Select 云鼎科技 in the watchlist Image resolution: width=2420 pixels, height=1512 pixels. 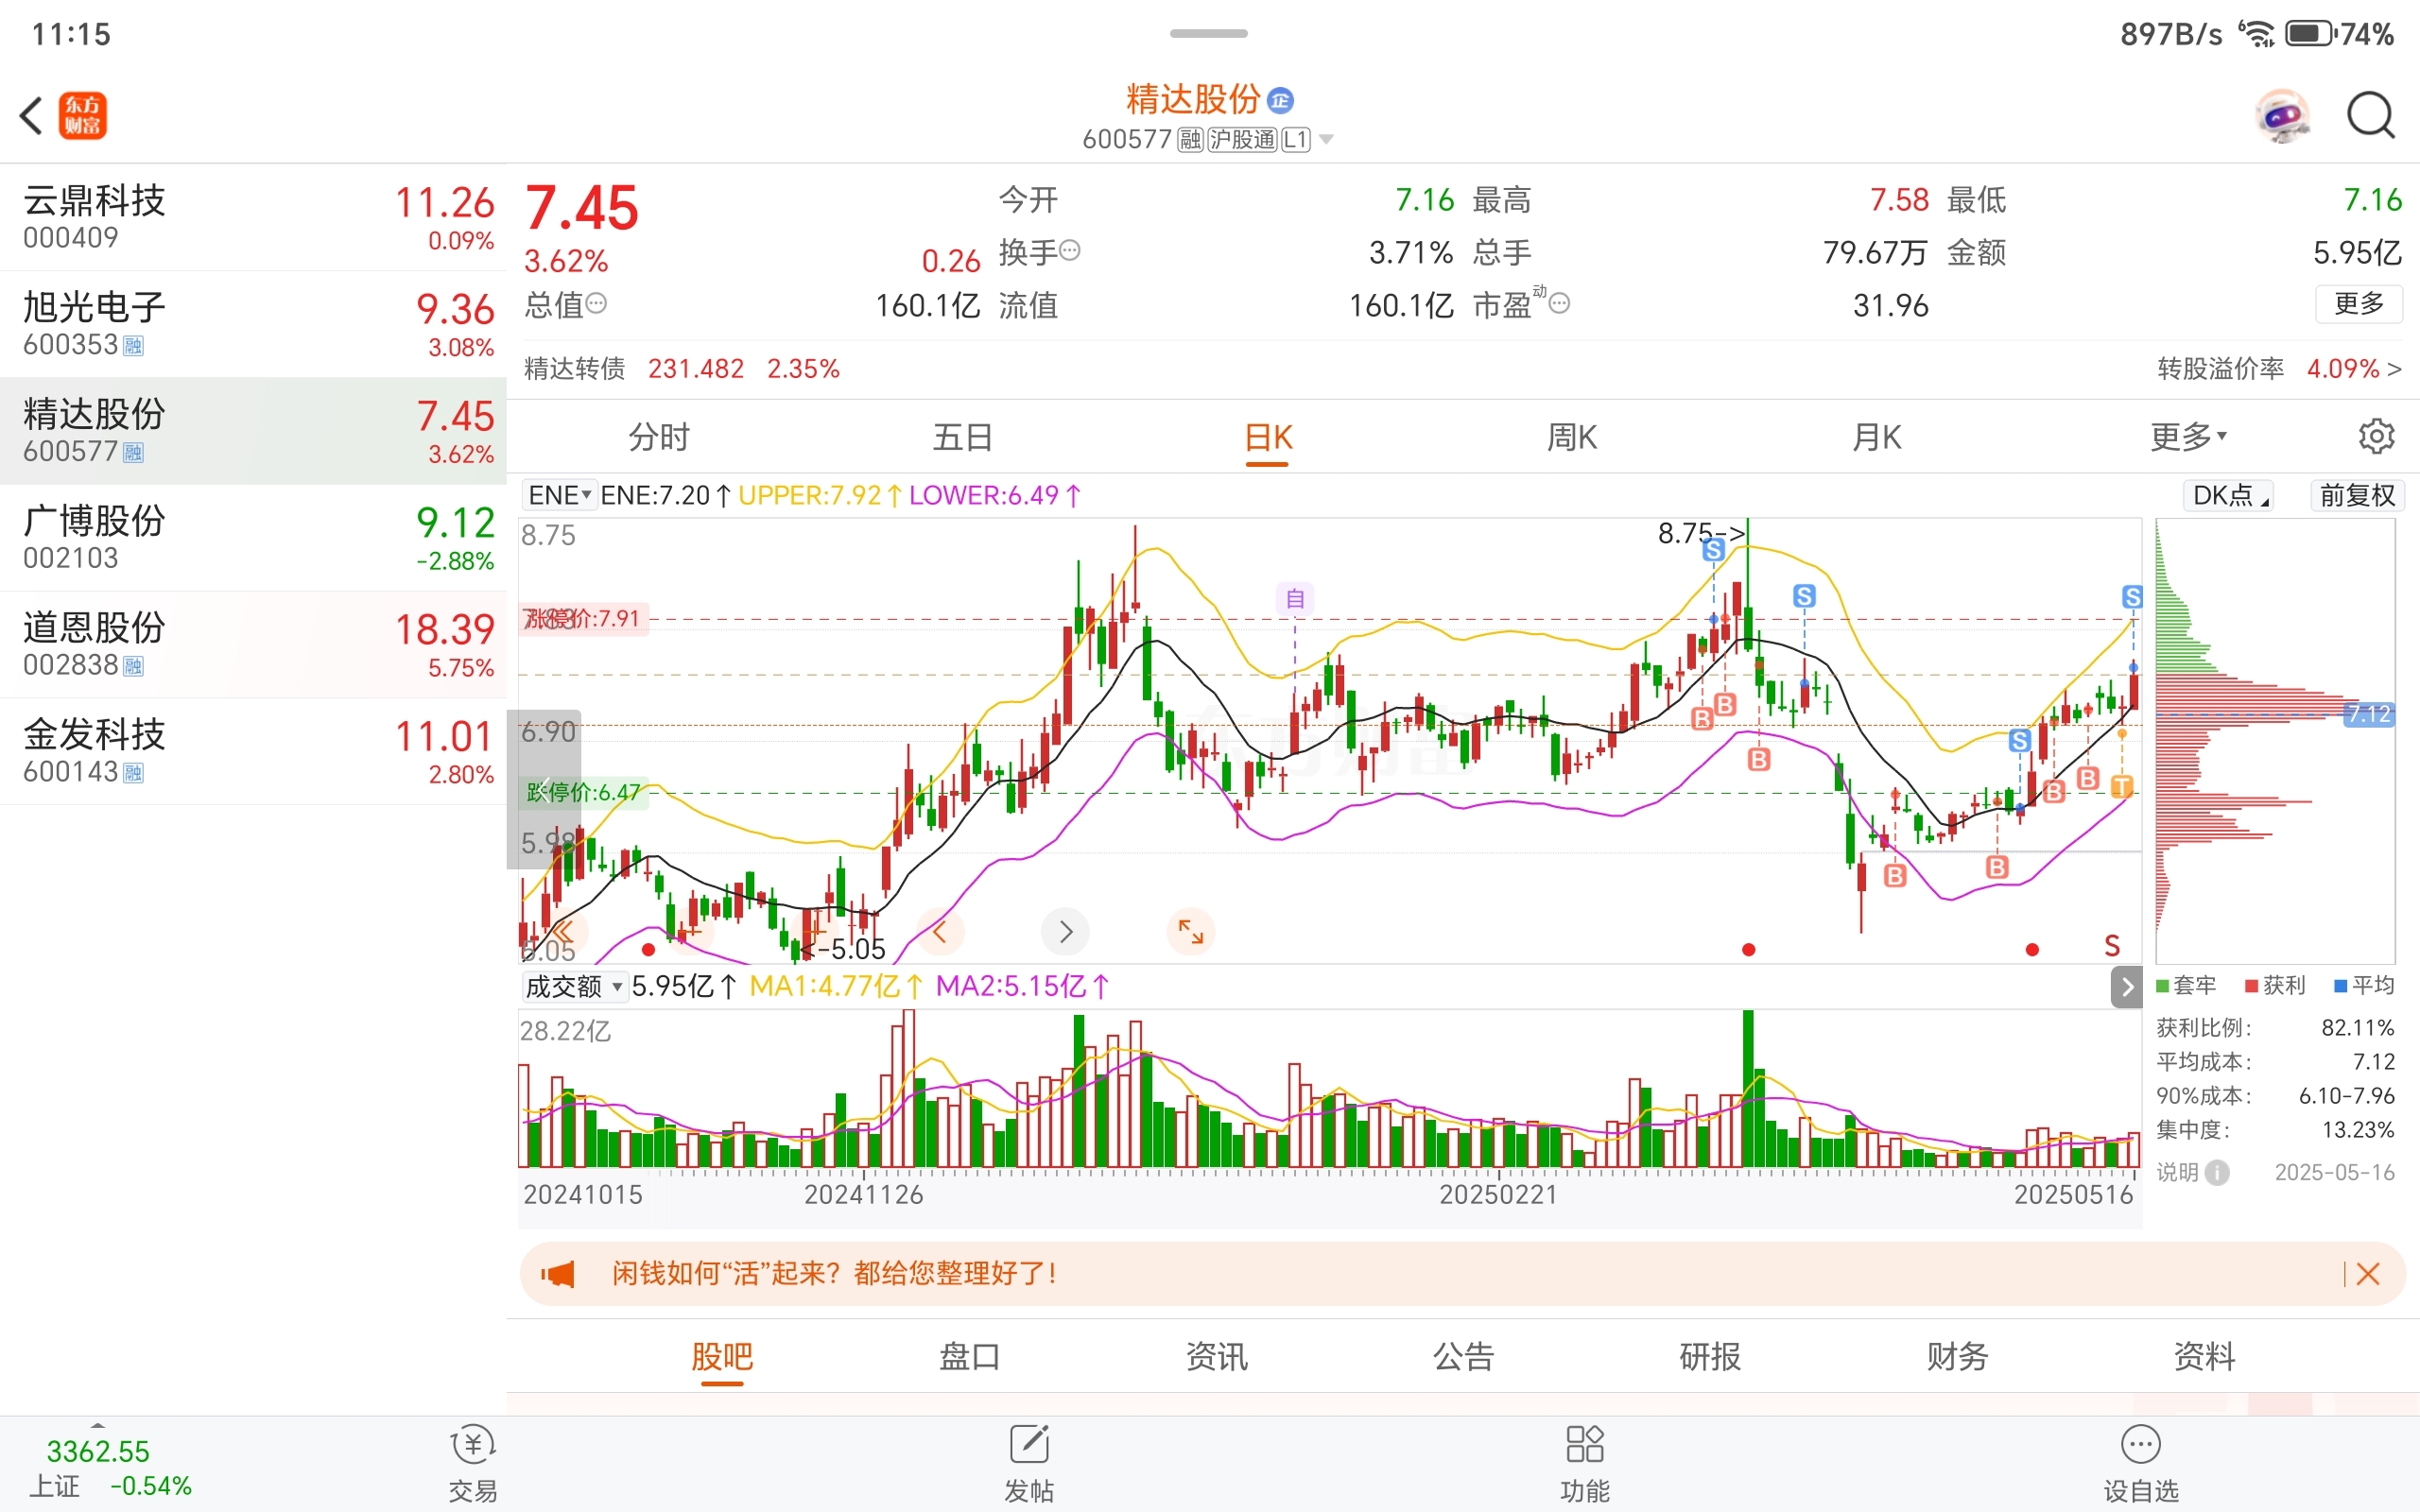253,217
